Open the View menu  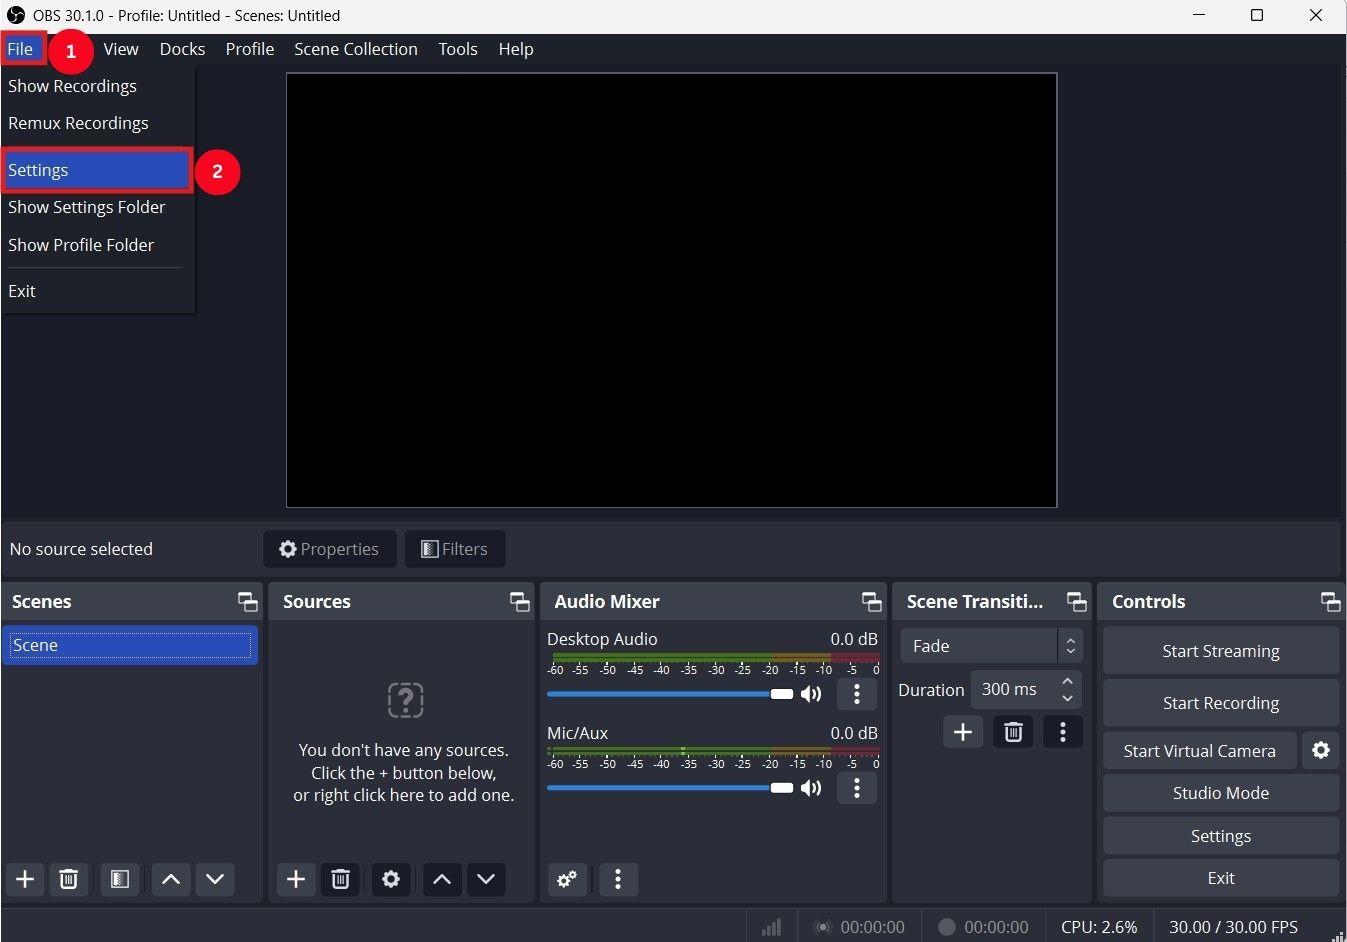[x=121, y=49]
